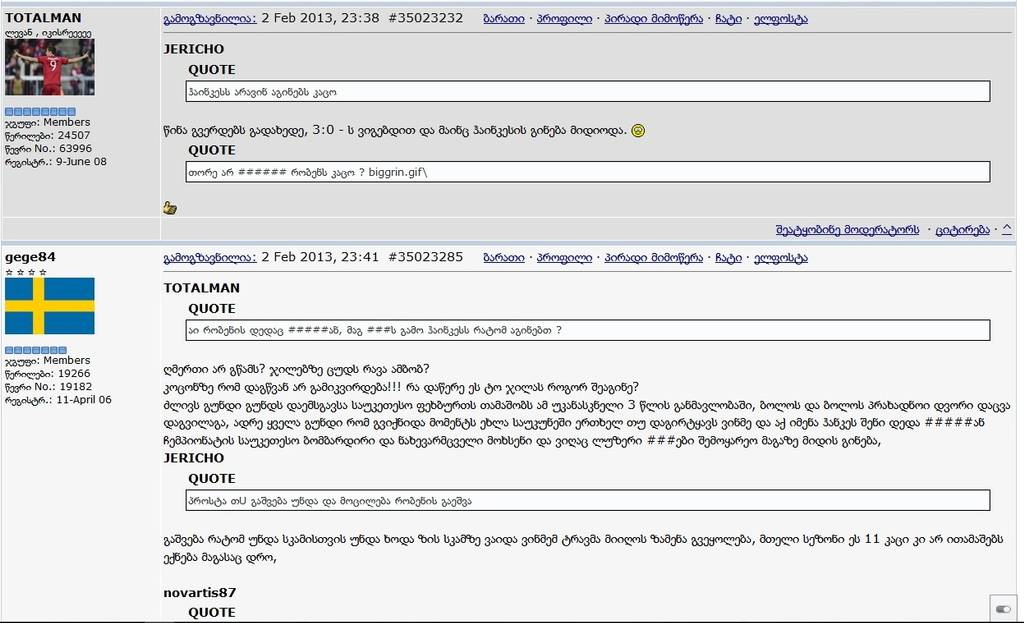This screenshot has width=1024, height=623.
Task: Click შეატყობინე მოდერატორს report link
Action: coord(847,230)
